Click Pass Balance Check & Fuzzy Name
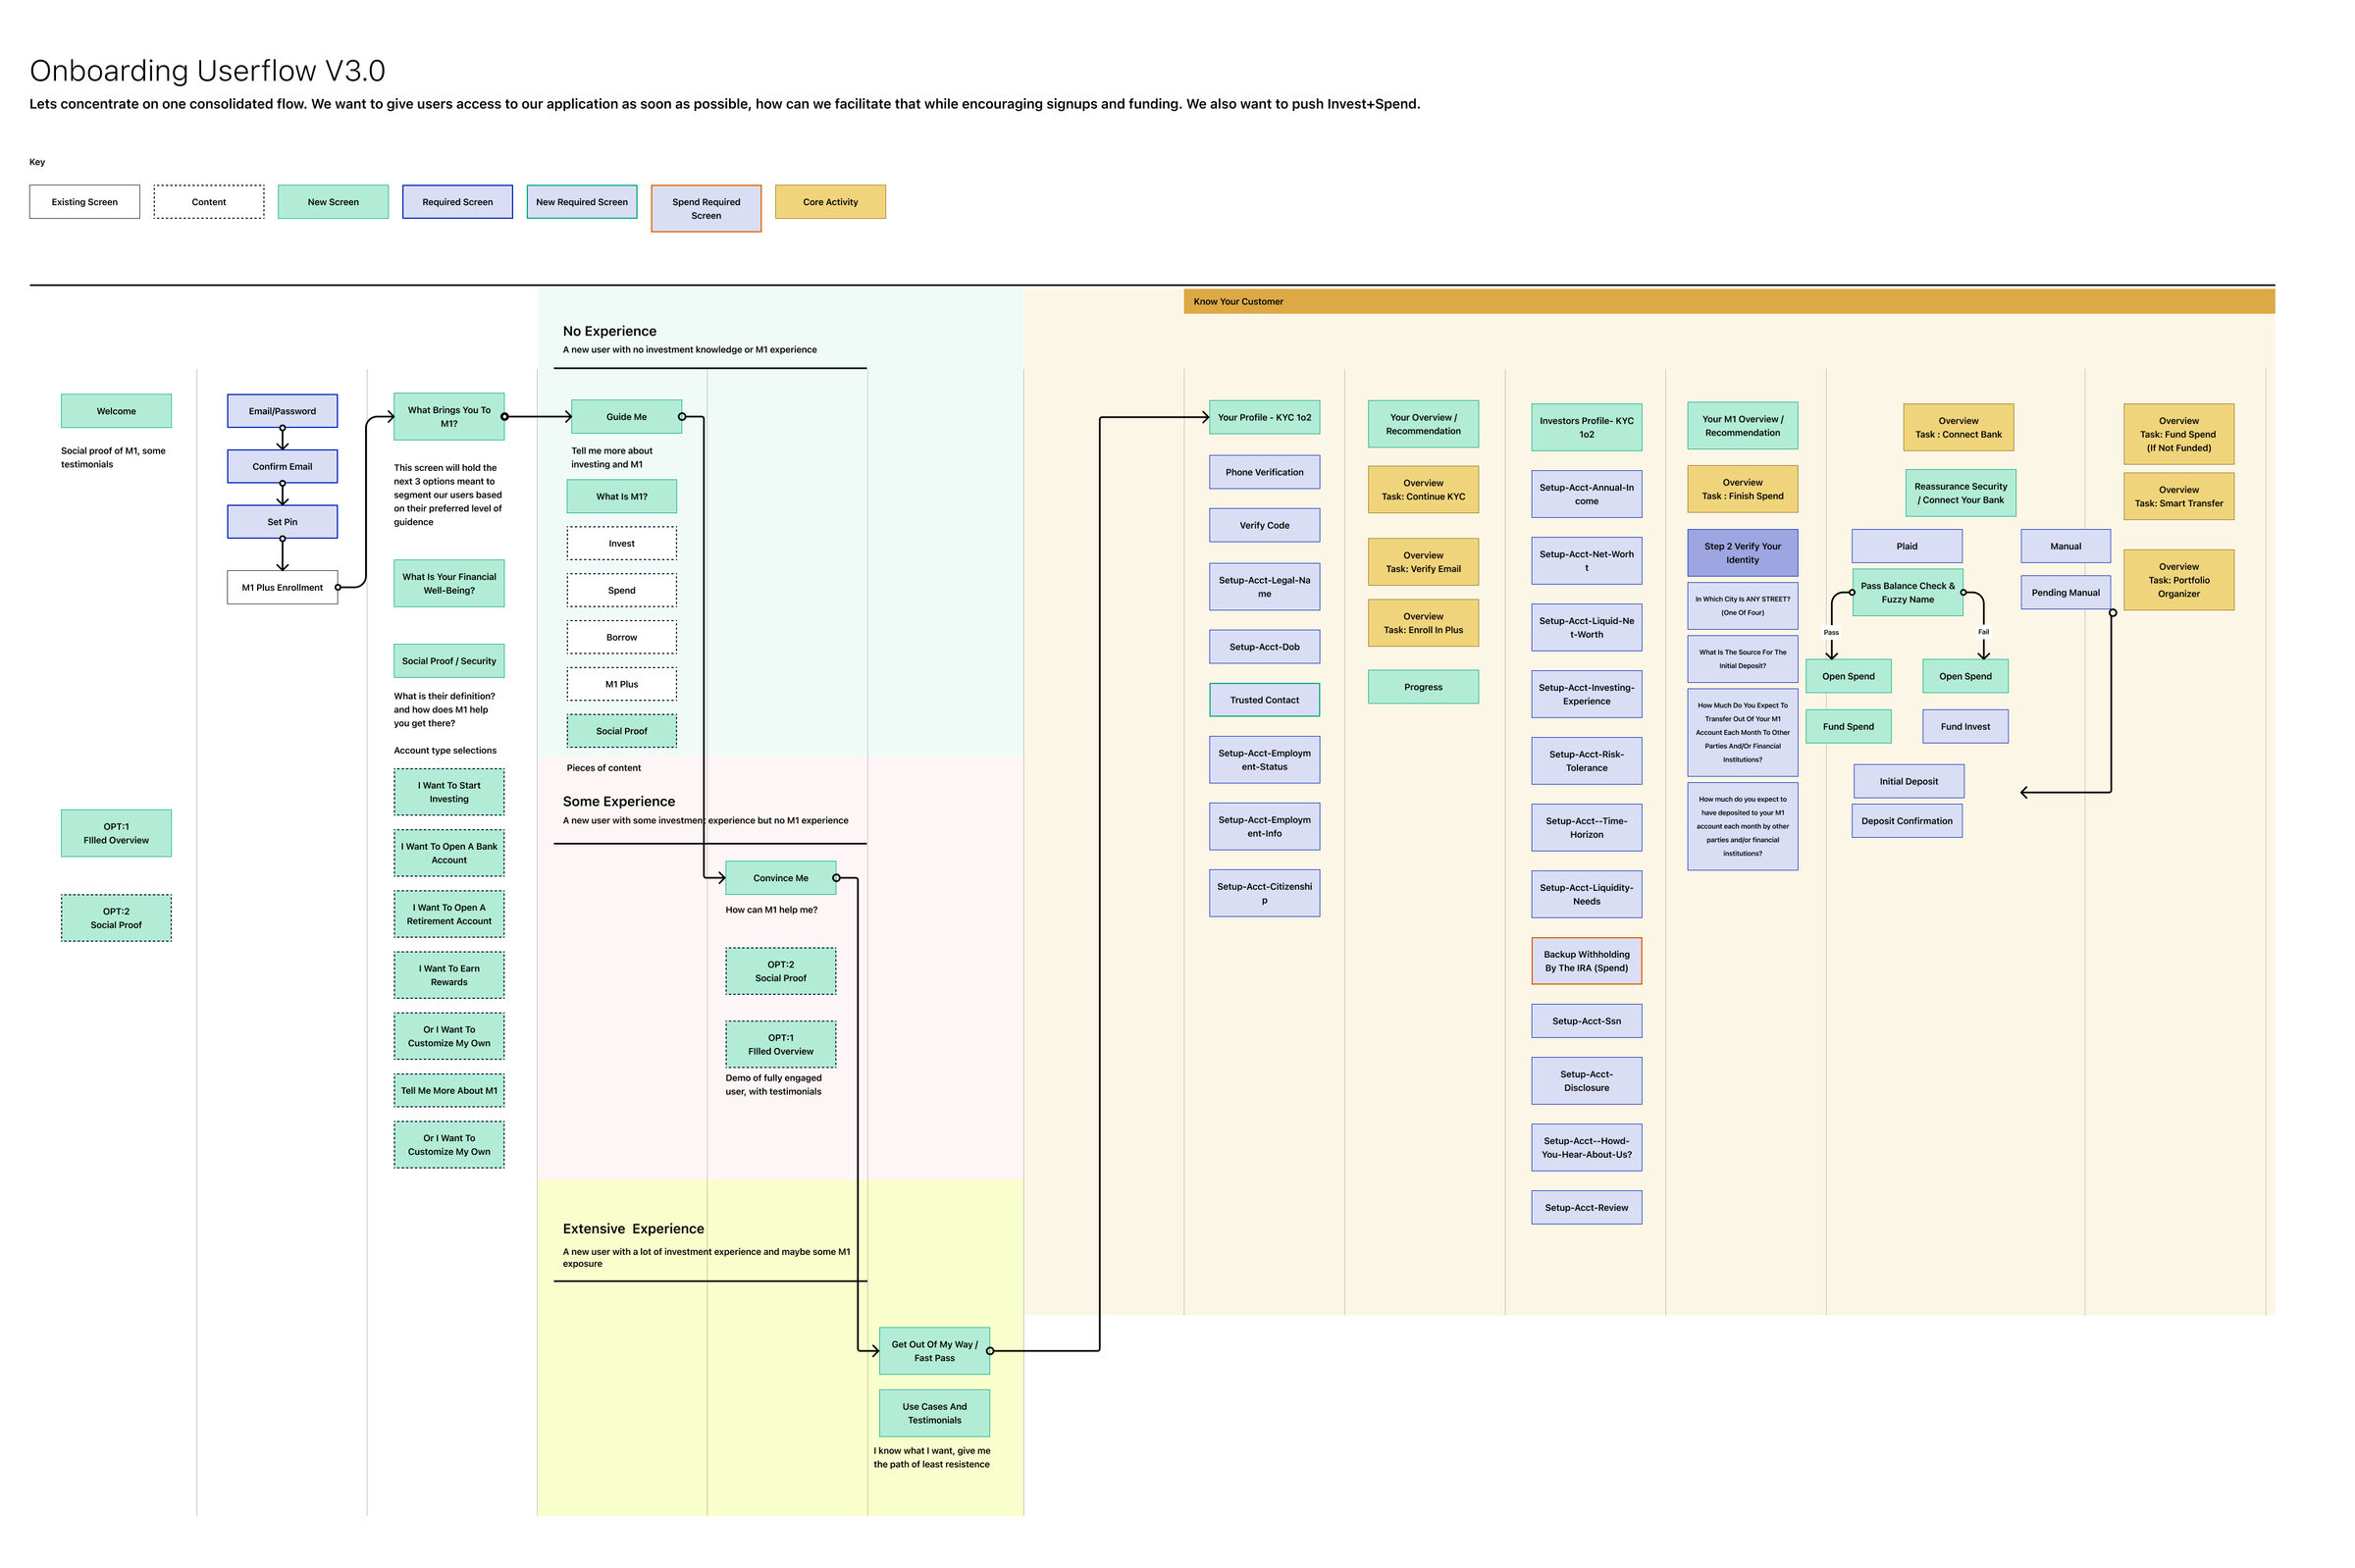This screenshot has width=2355, height=1568. click(x=1907, y=592)
